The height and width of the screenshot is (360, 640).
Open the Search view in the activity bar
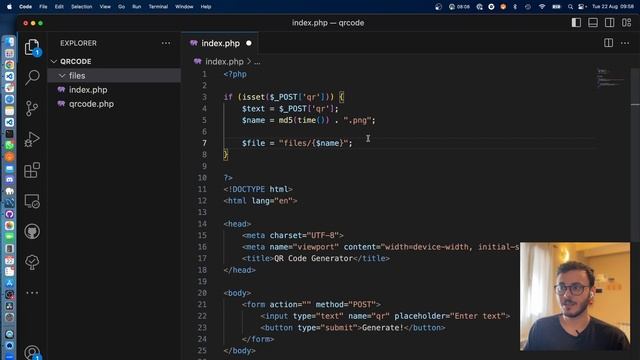[x=32, y=78]
